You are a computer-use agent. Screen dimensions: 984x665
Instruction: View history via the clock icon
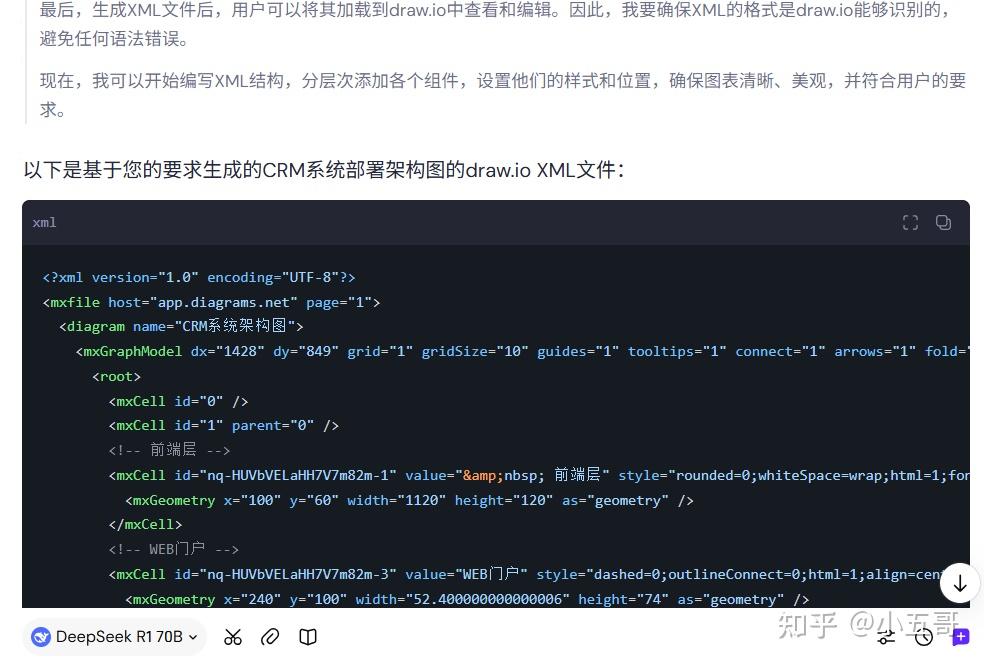coord(923,637)
